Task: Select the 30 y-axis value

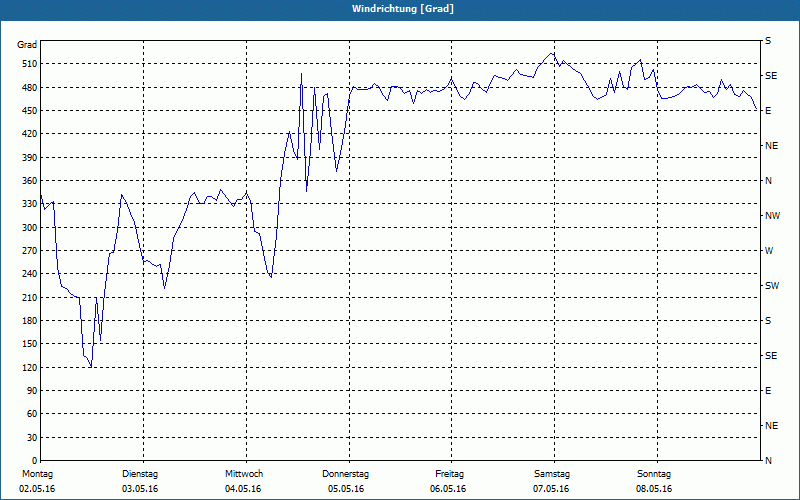Action: point(32,438)
